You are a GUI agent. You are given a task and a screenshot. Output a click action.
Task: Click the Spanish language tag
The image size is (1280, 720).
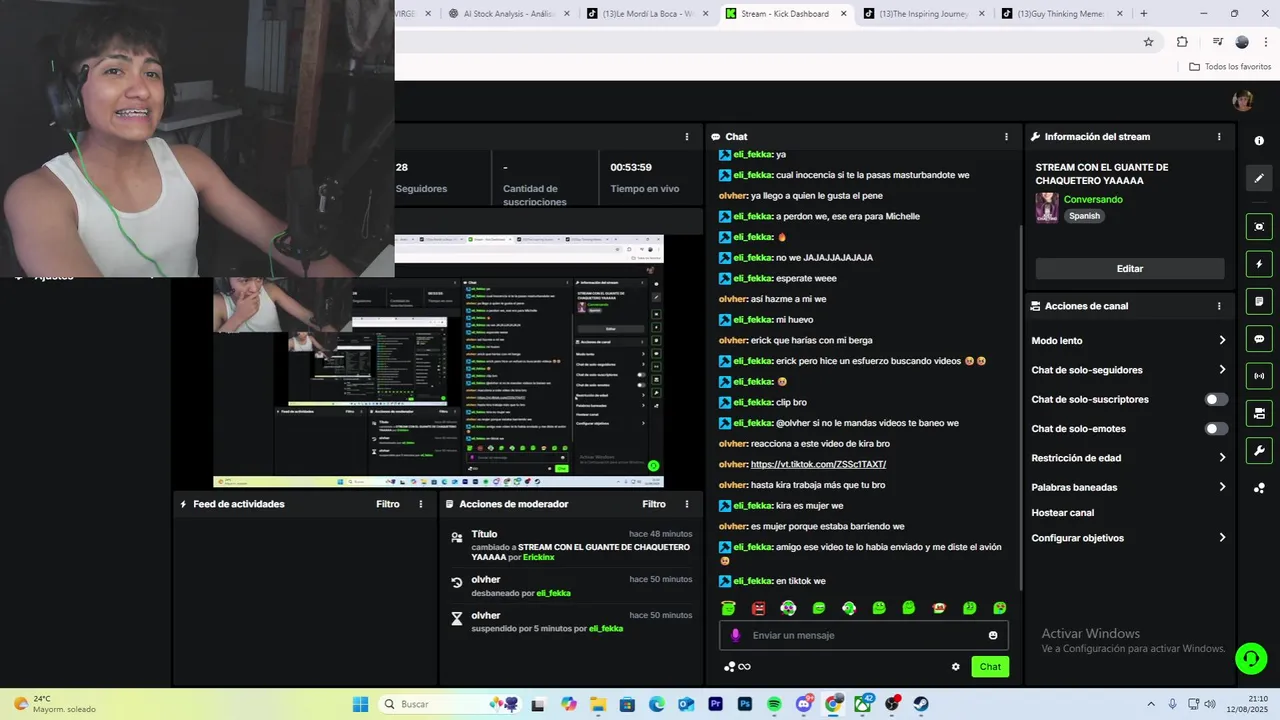coord(1084,216)
